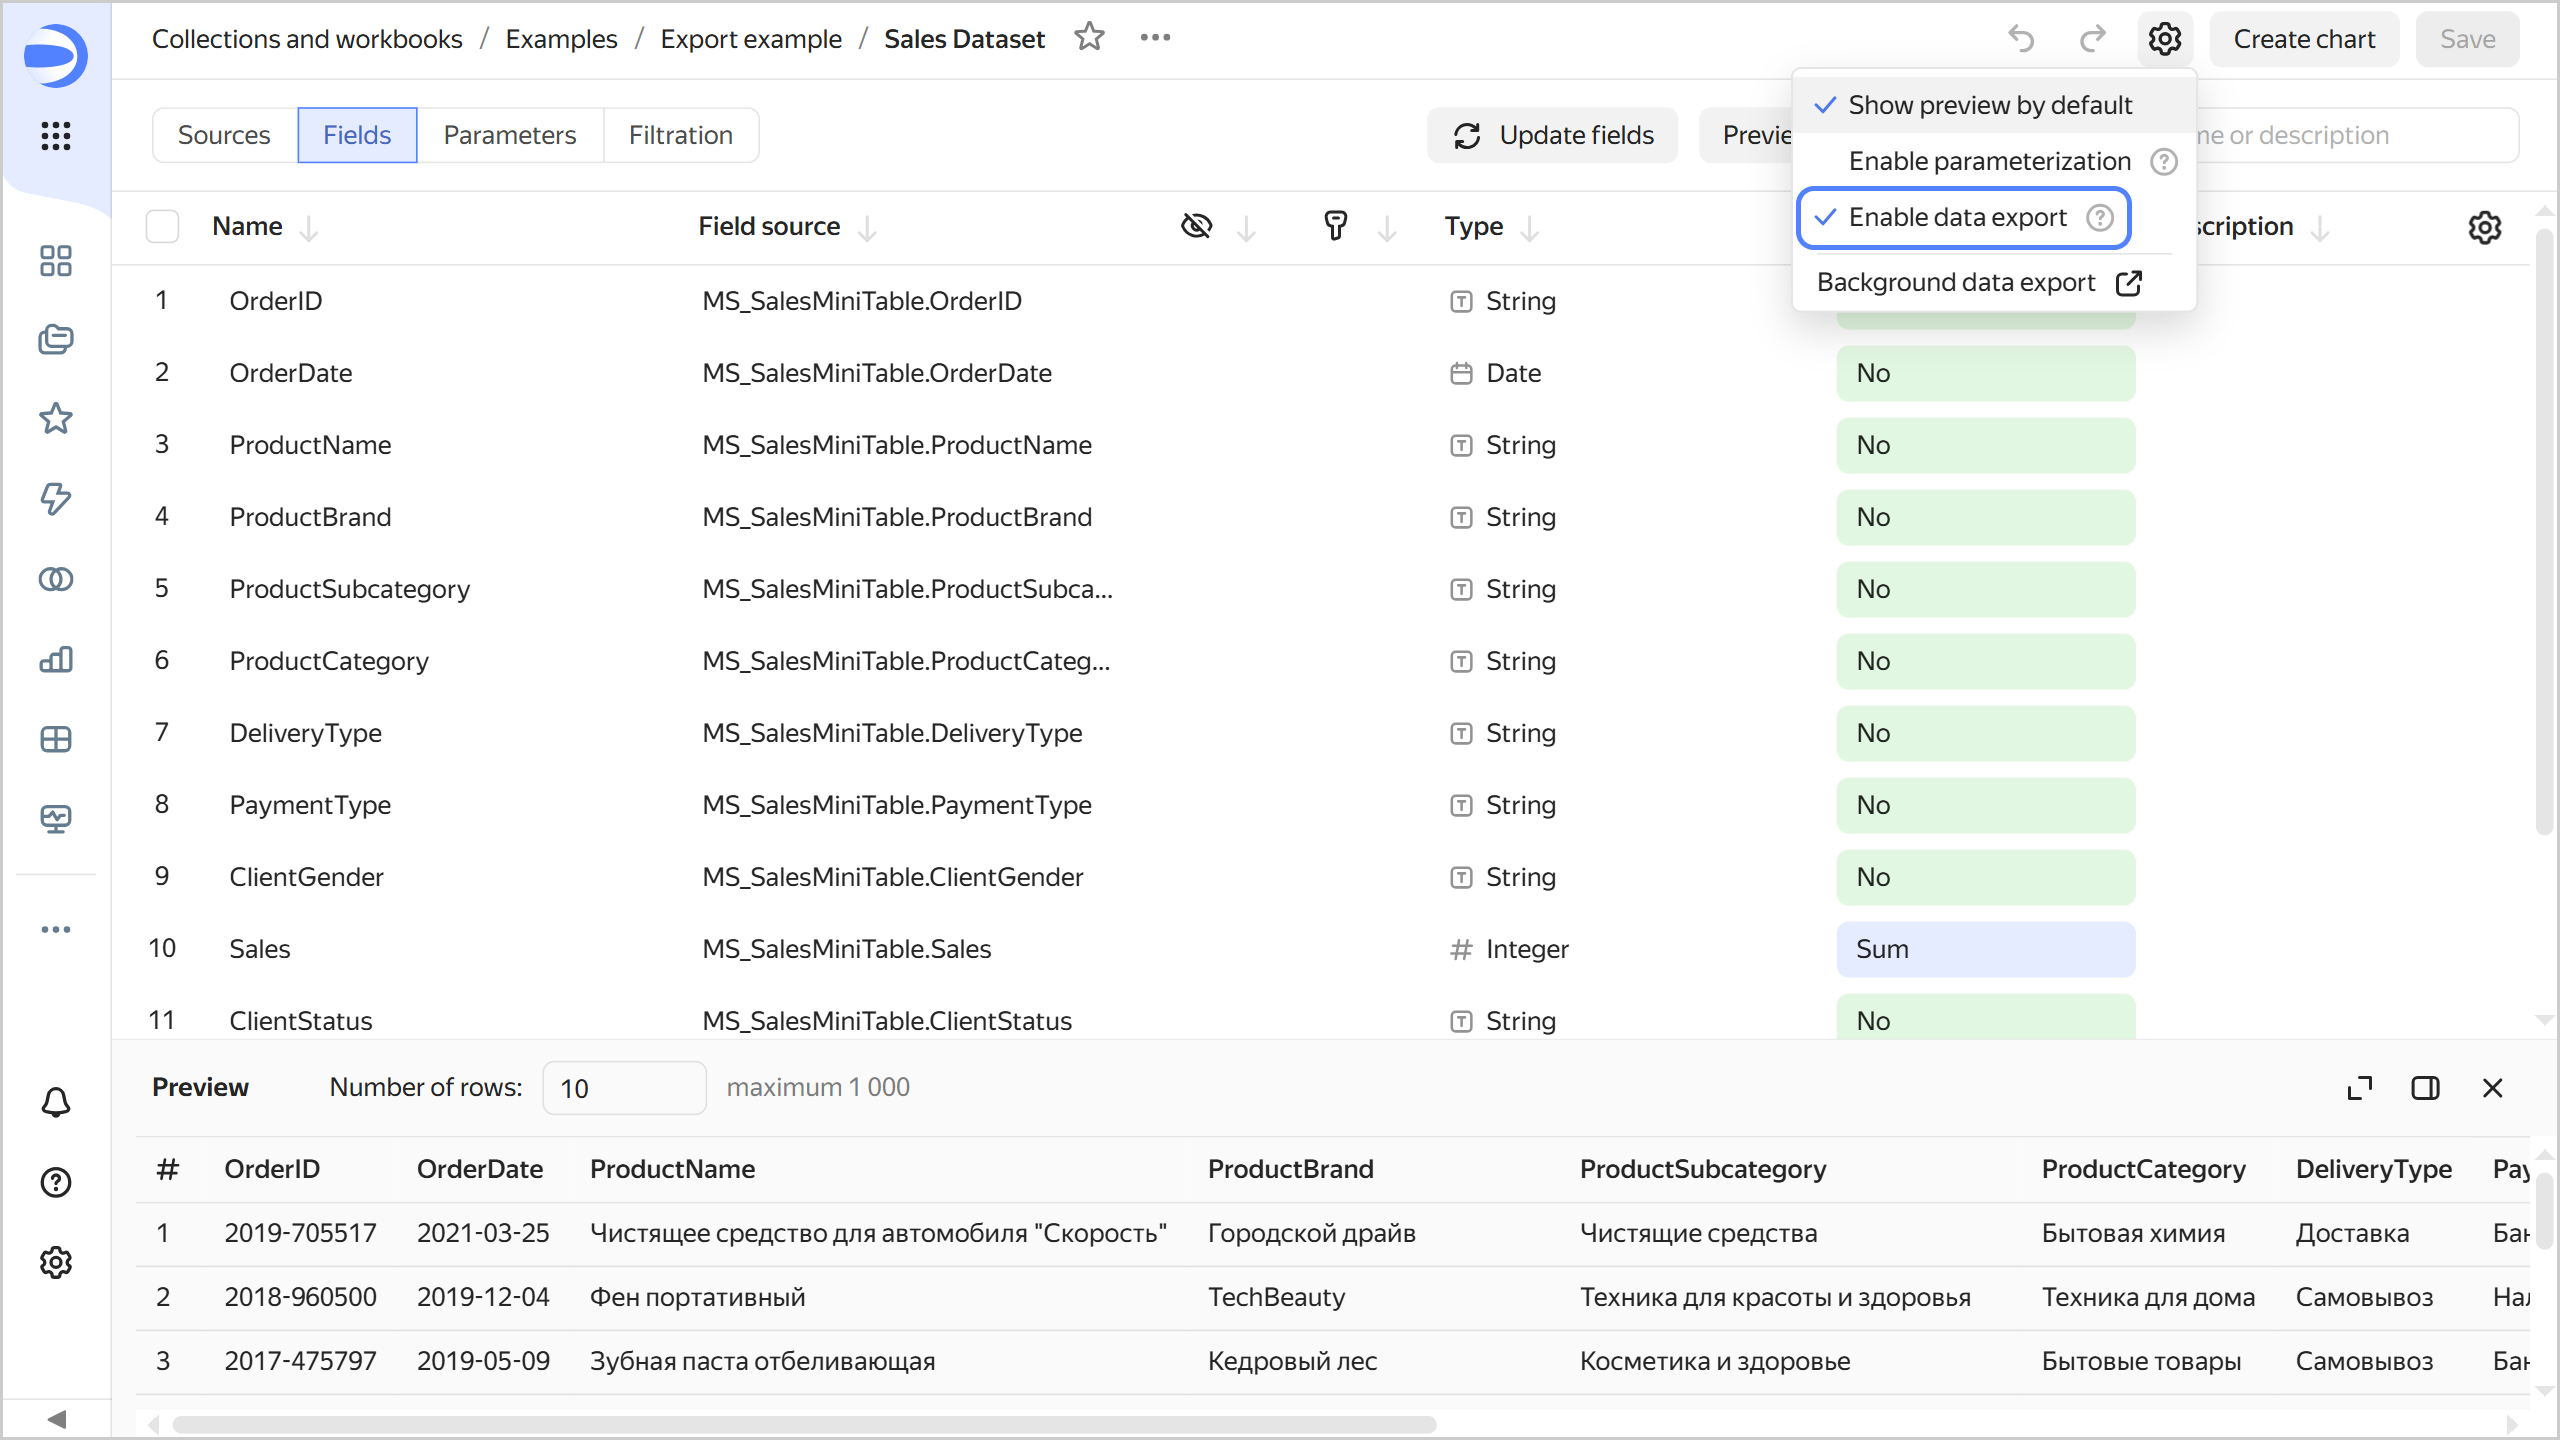
Task: Open aggregation dropdown for OrderDate row
Action: point(1985,373)
